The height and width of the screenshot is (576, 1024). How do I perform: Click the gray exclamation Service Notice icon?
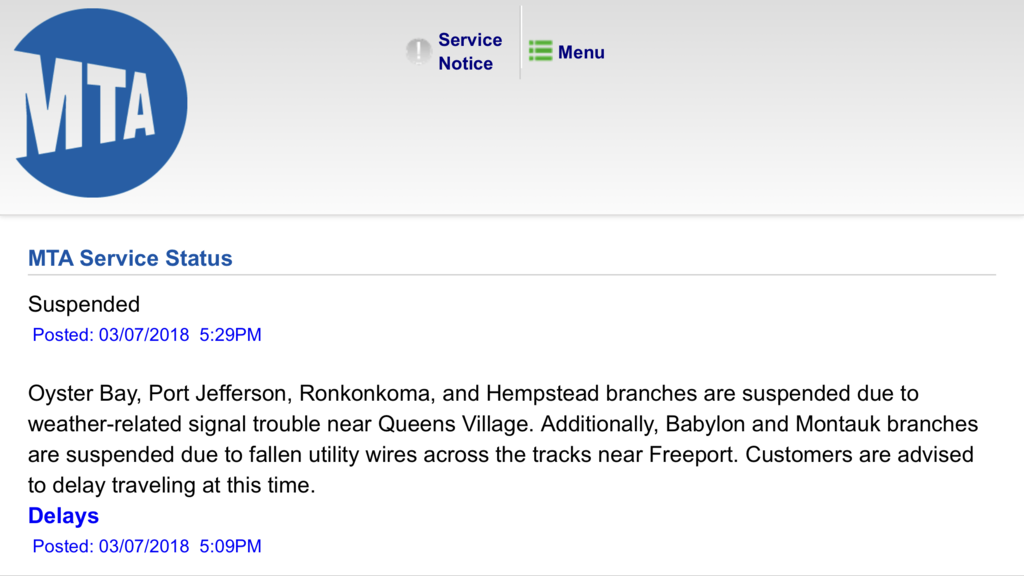pyautogui.click(x=418, y=52)
